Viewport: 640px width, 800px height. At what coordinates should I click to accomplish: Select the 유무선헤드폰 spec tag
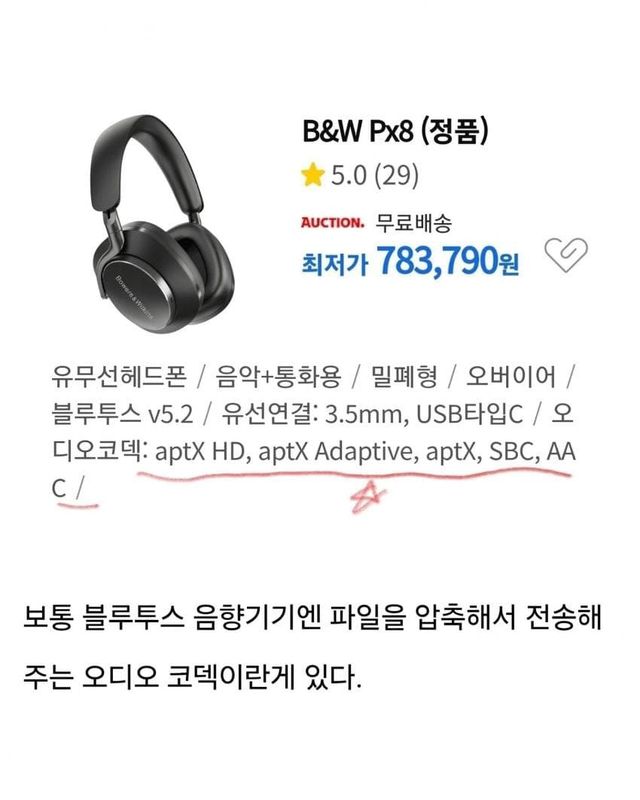tap(119, 377)
